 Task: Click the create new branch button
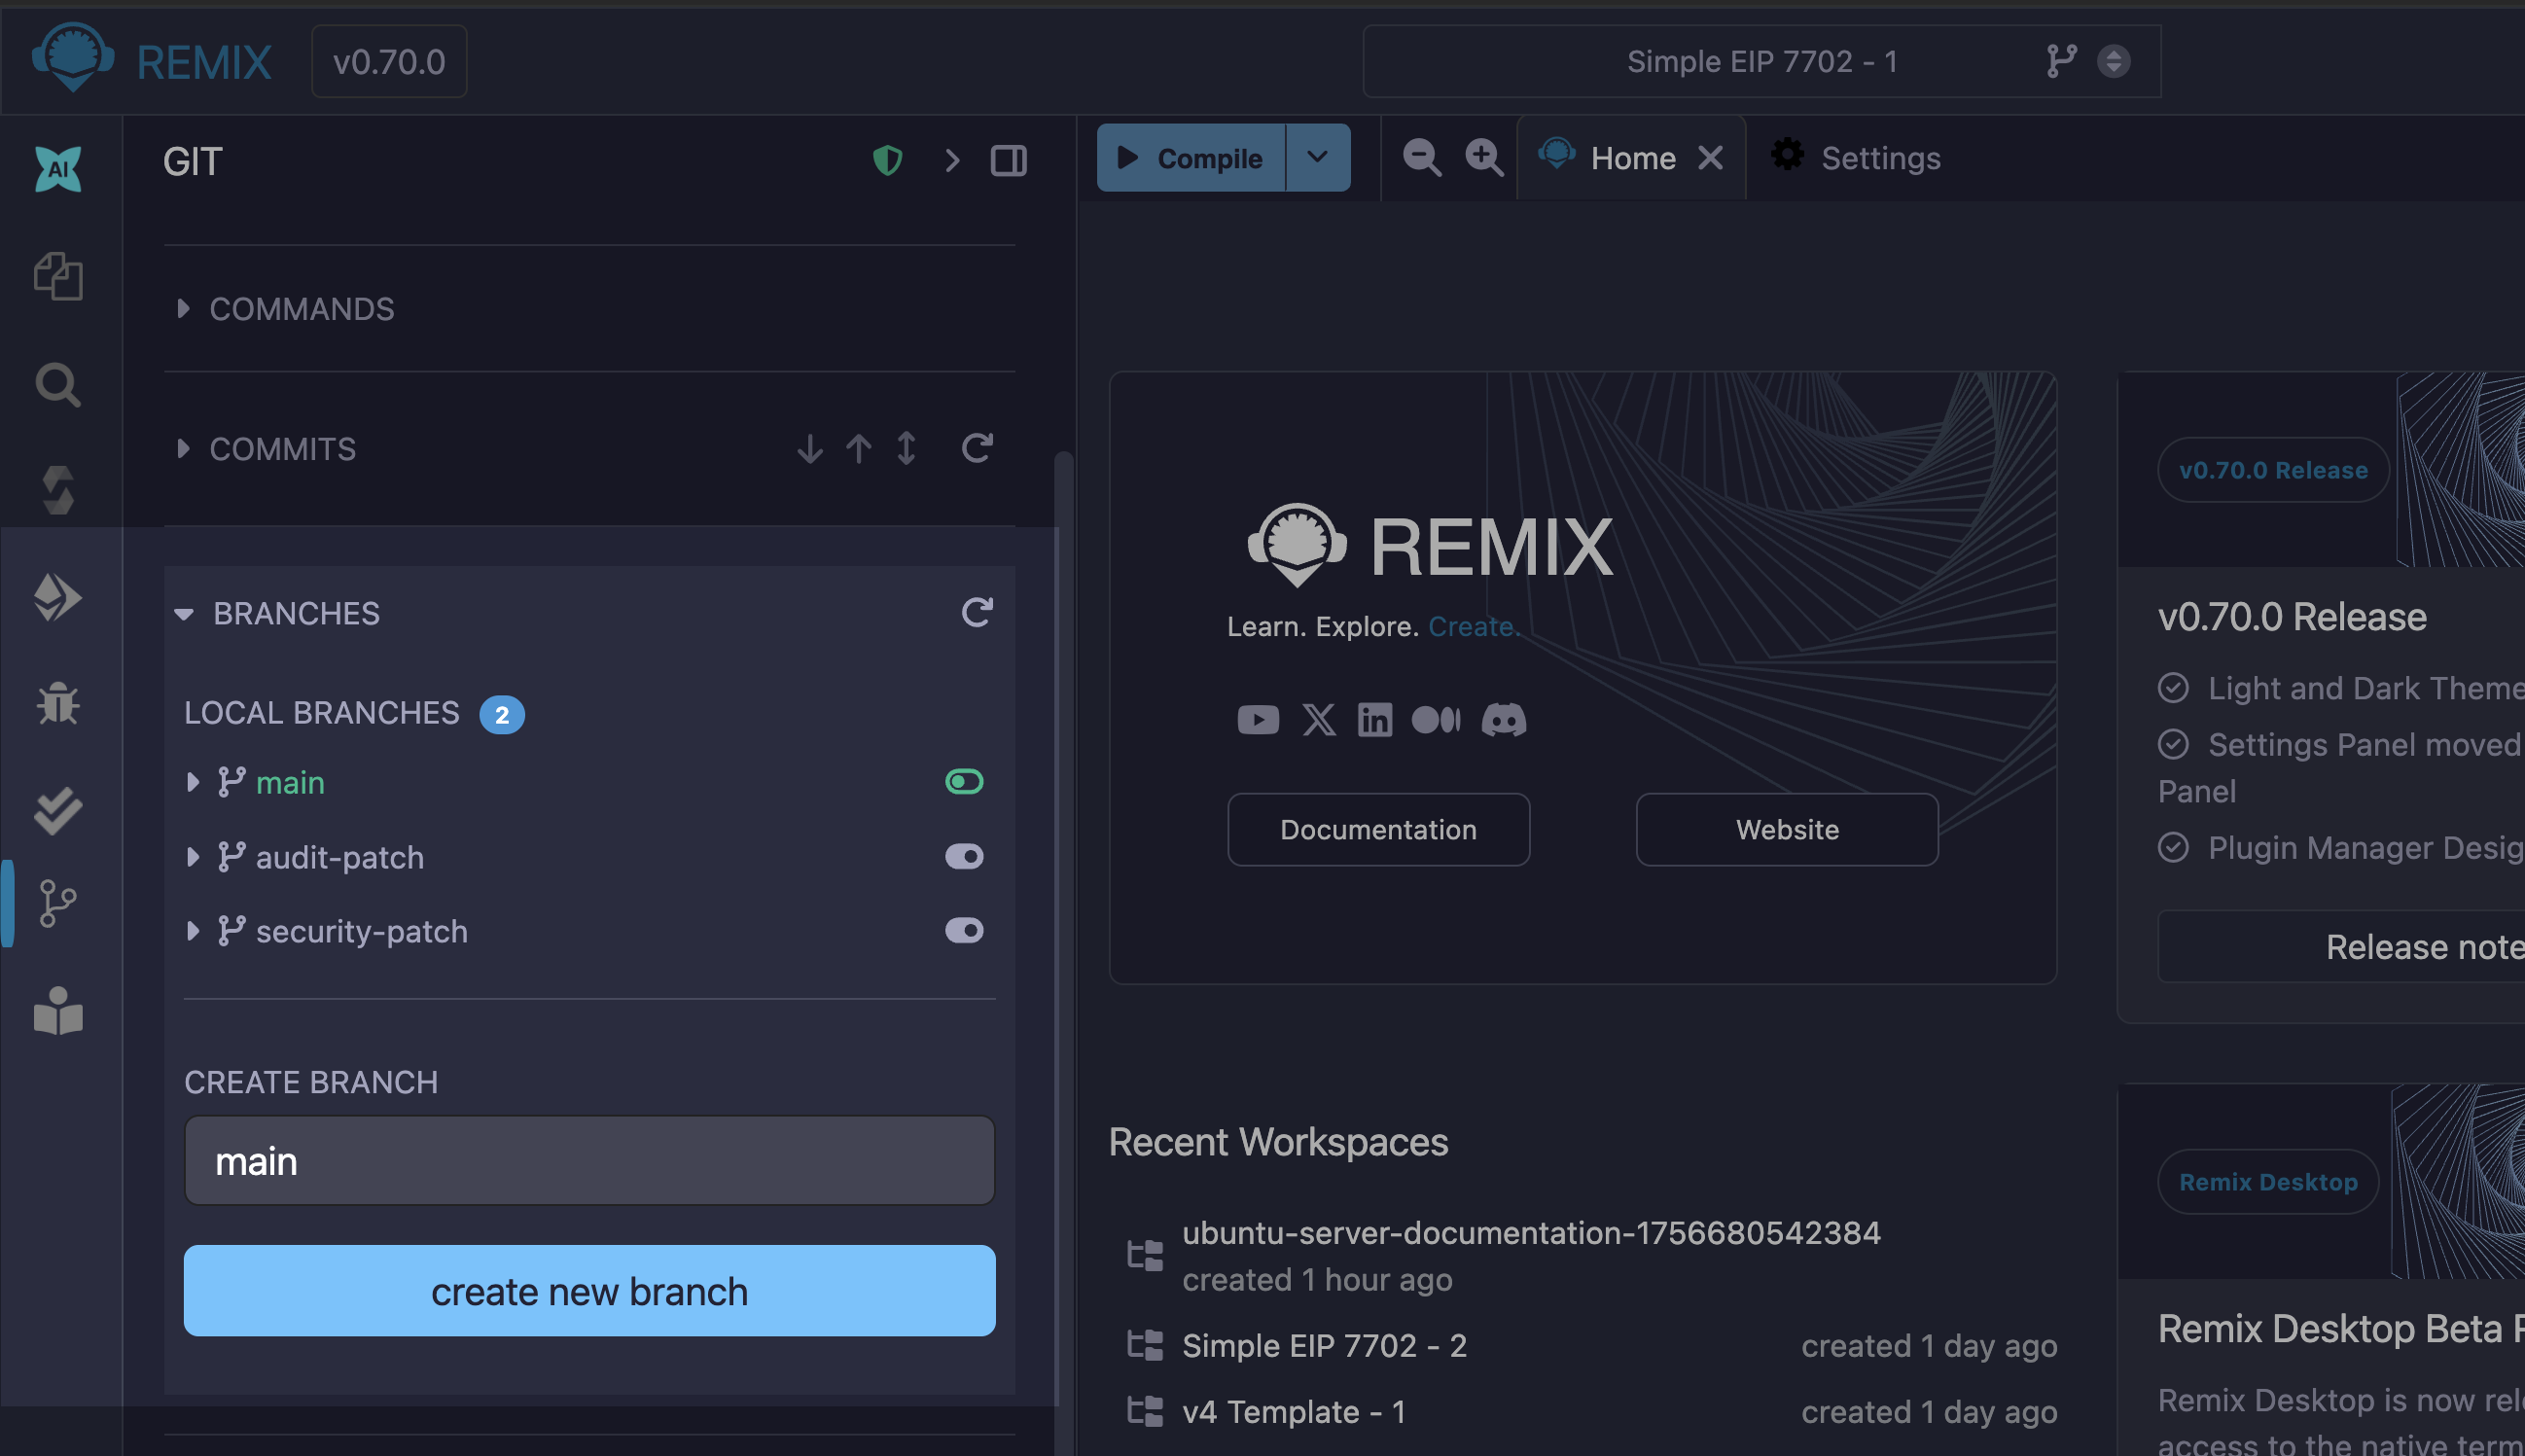point(590,1290)
